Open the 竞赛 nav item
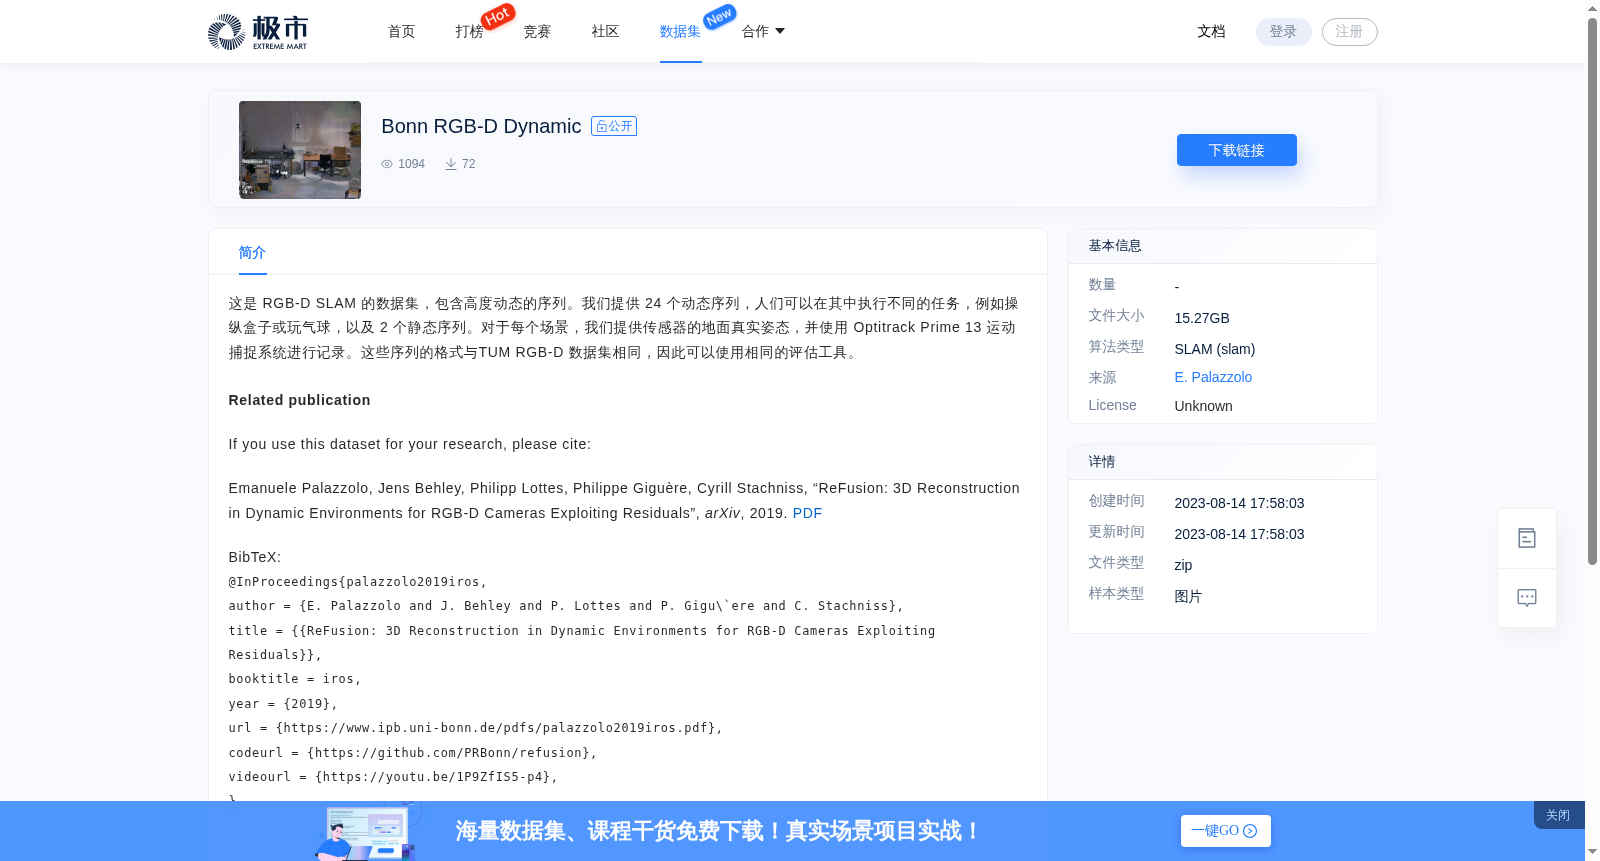Image resolution: width=1600 pixels, height=861 pixels. click(x=537, y=32)
